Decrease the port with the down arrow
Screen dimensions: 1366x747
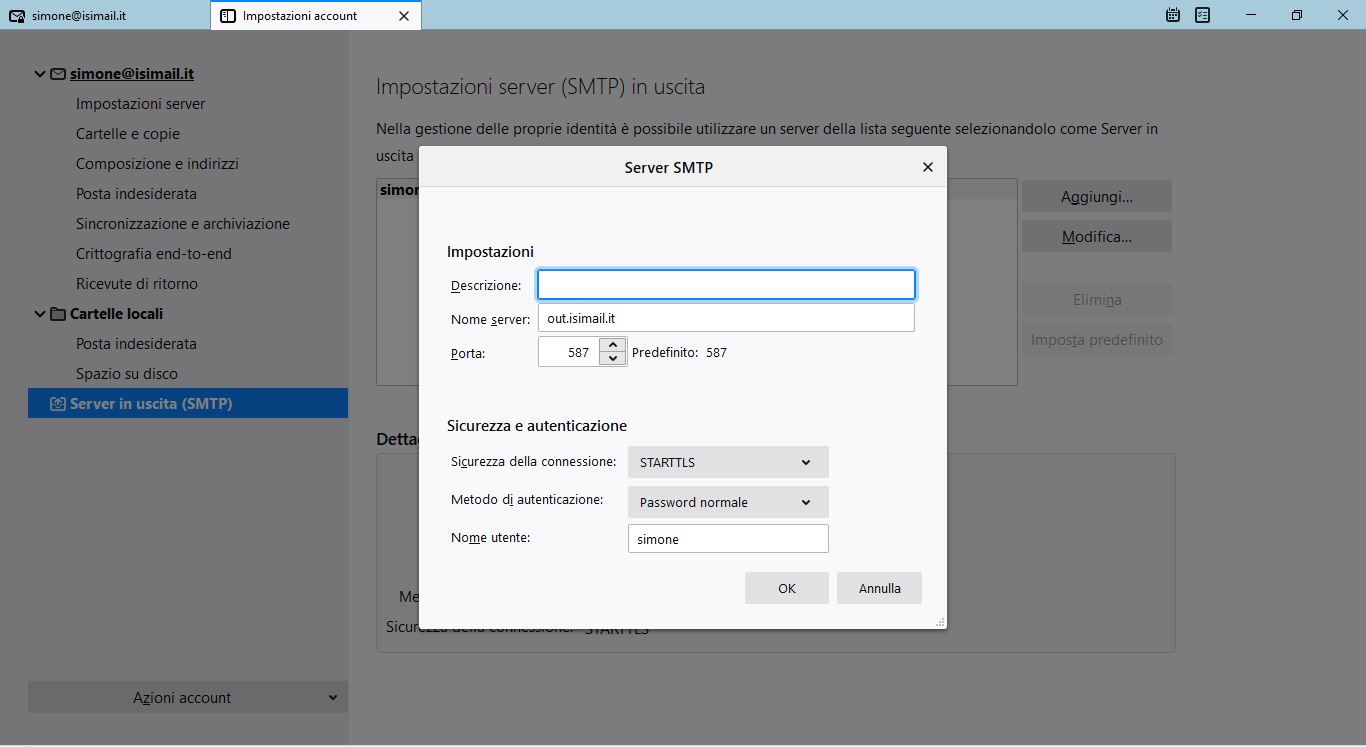coord(613,359)
